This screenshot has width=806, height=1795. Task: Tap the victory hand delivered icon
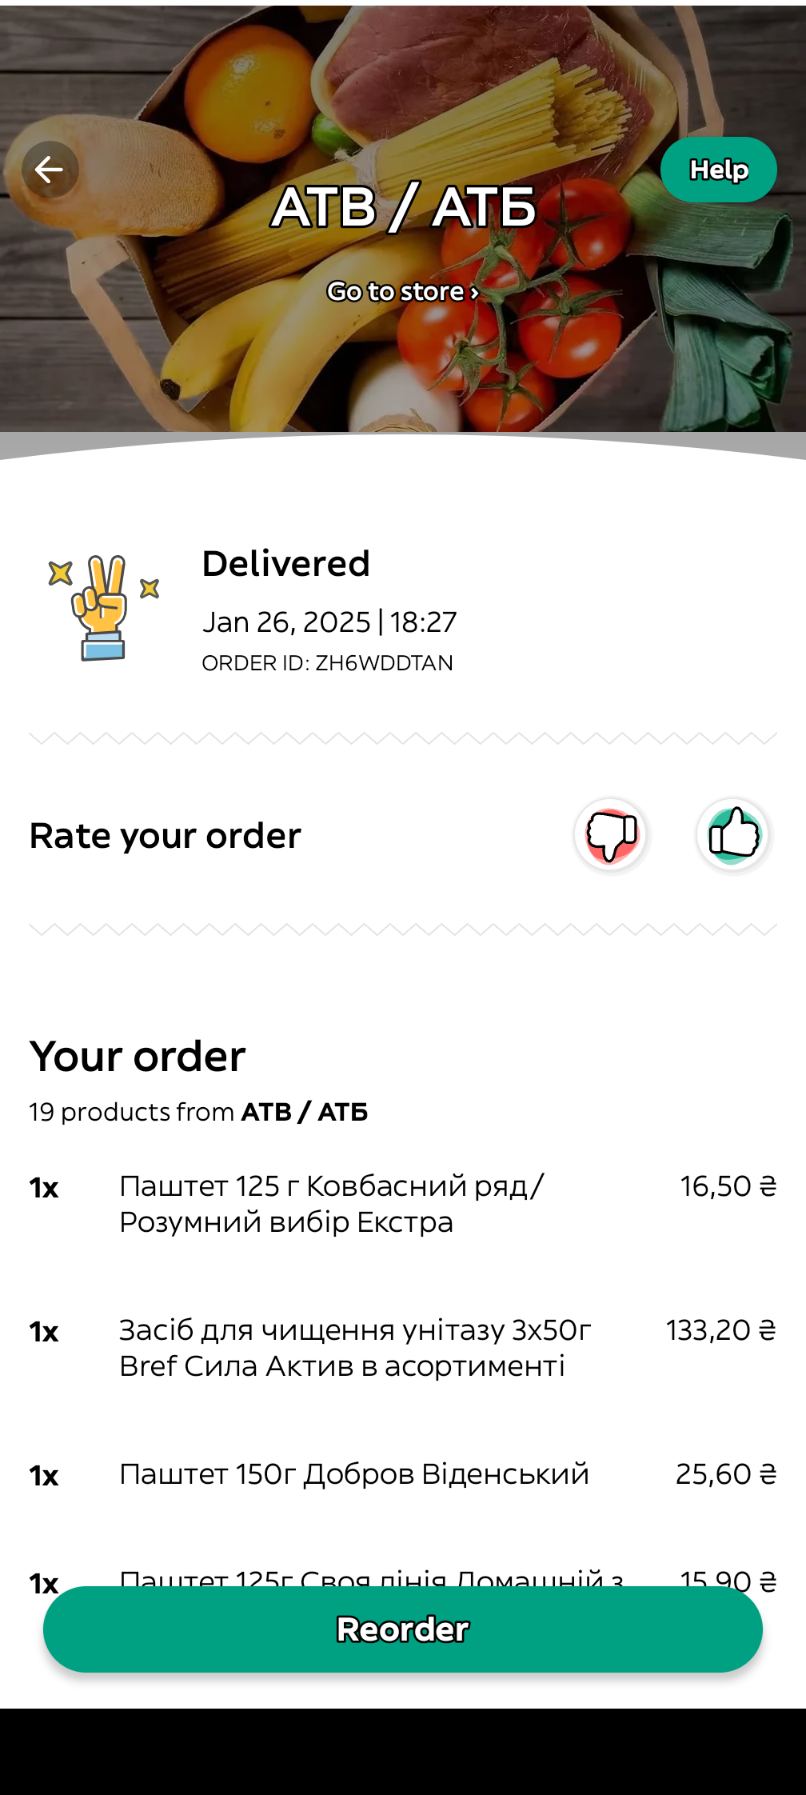click(x=103, y=607)
